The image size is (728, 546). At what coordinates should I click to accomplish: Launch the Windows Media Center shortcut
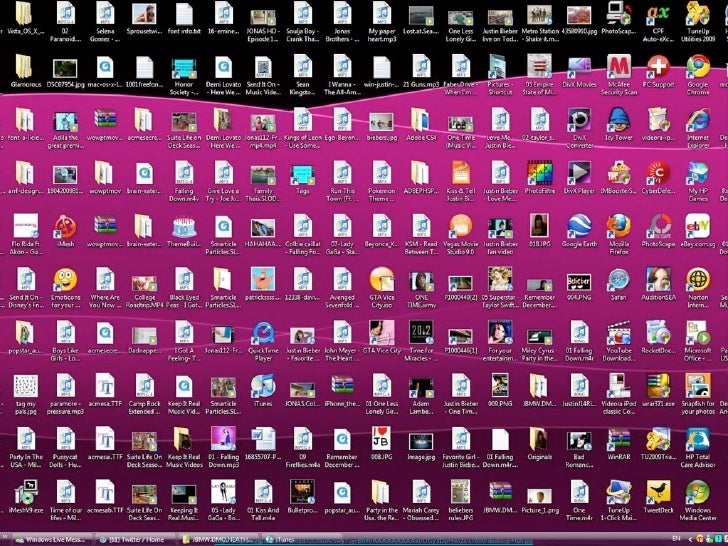698,491
